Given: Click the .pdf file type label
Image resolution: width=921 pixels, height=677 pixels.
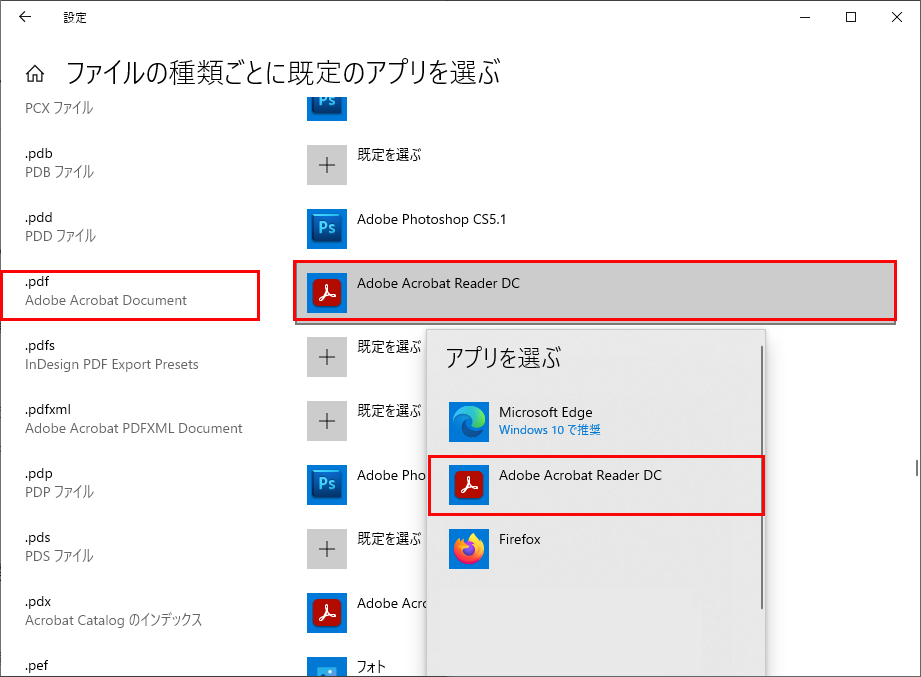Looking at the screenshot, I should pyautogui.click(x=37, y=282).
